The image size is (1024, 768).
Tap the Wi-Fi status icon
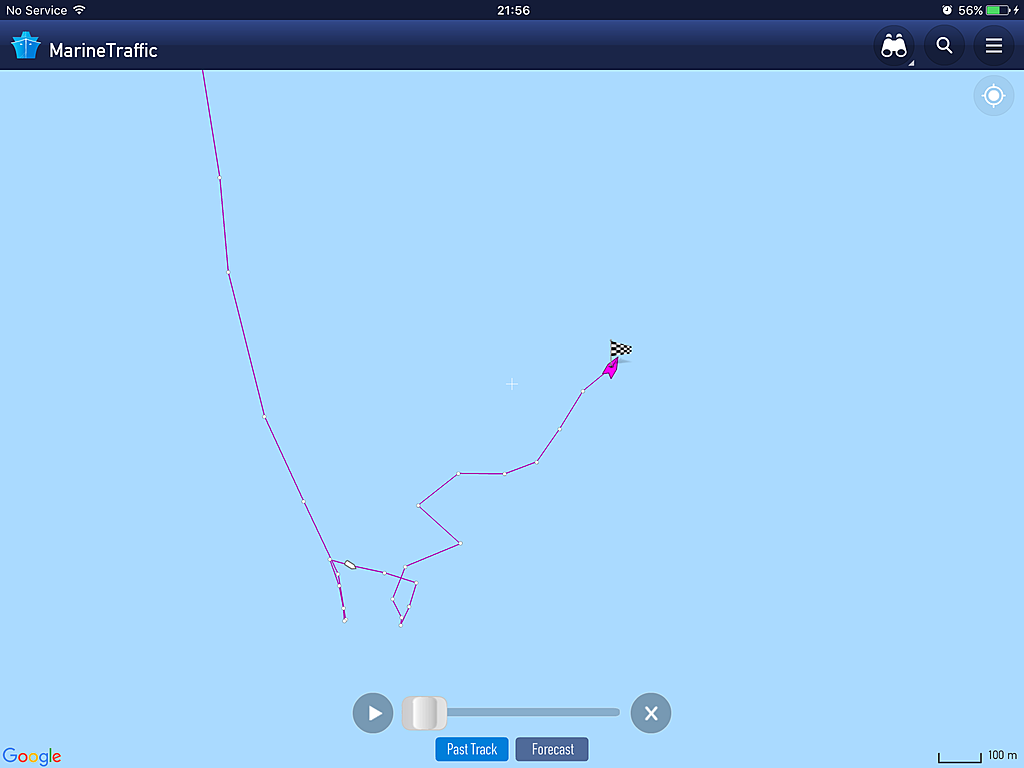click(79, 10)
